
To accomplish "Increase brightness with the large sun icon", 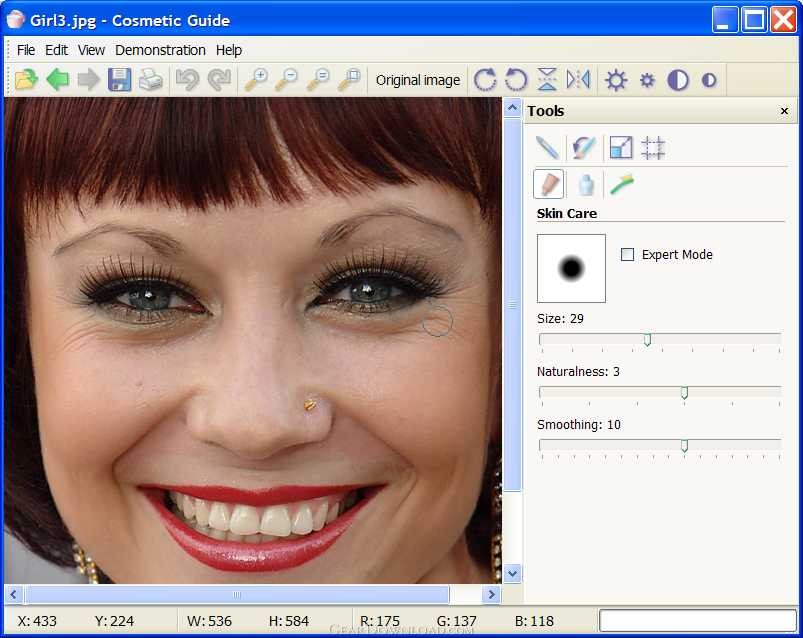I will (616, 80).
